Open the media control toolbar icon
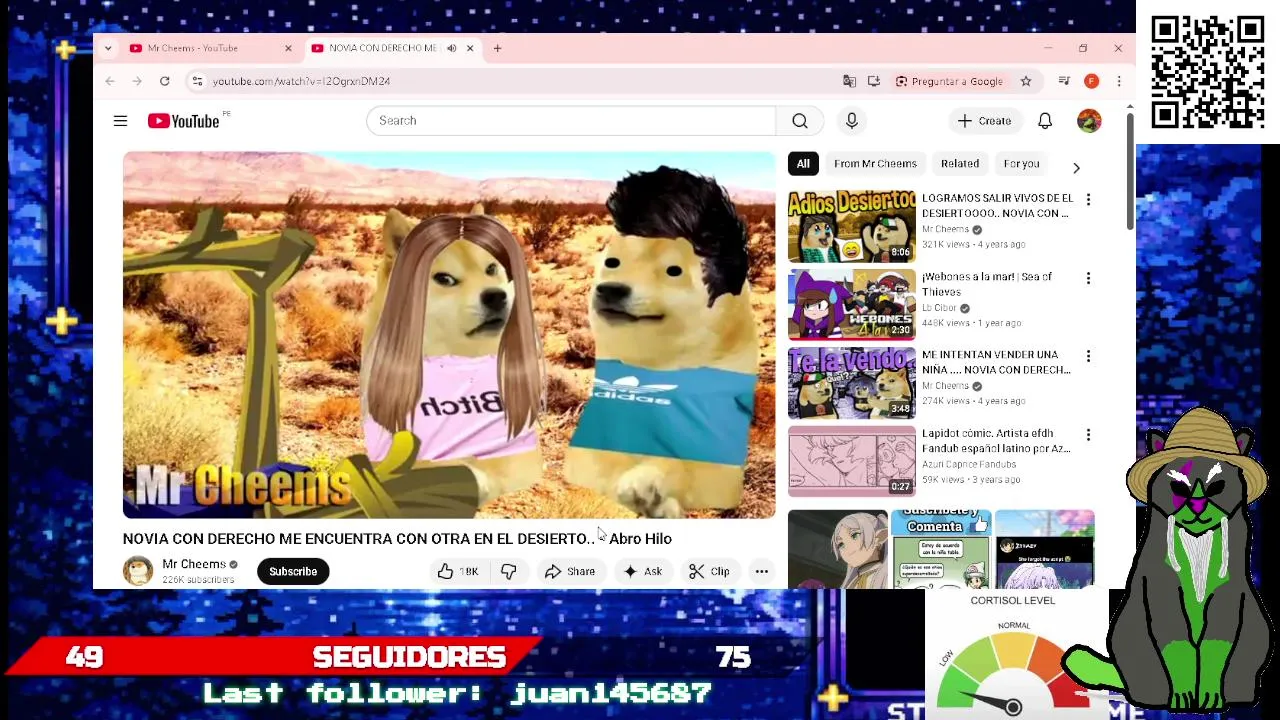 [x=1064, y=81]
